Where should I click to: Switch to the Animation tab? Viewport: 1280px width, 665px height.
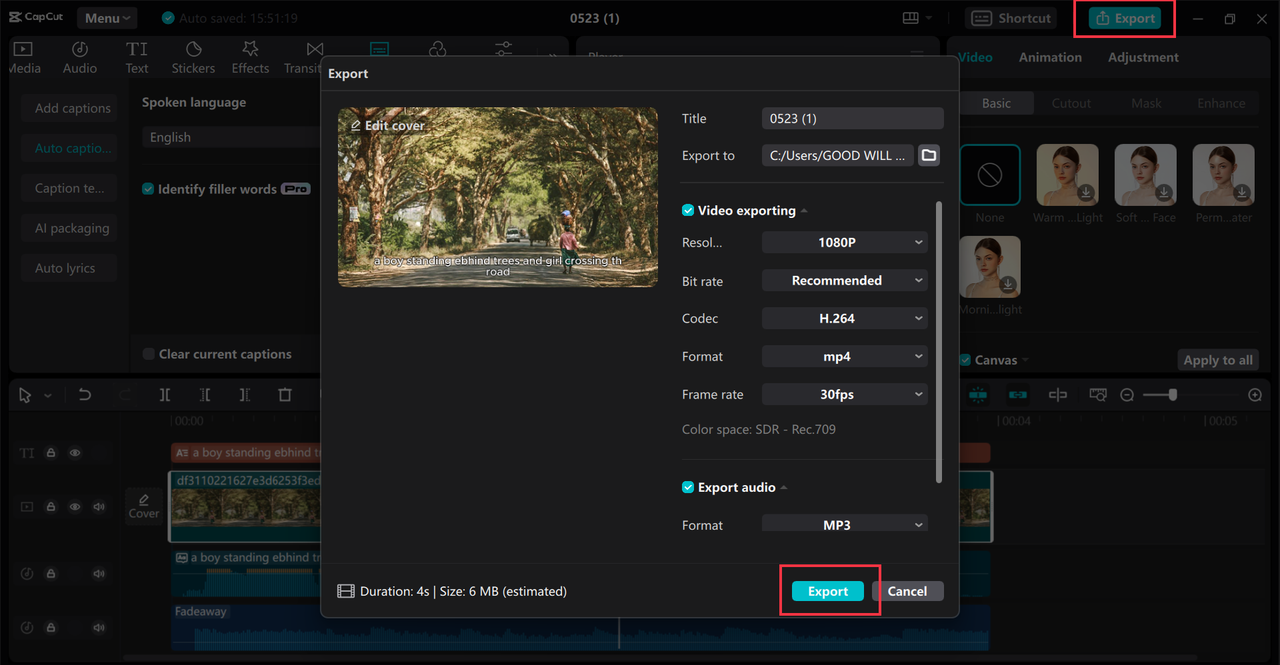pyautogui.click(x=1050, y=57)
